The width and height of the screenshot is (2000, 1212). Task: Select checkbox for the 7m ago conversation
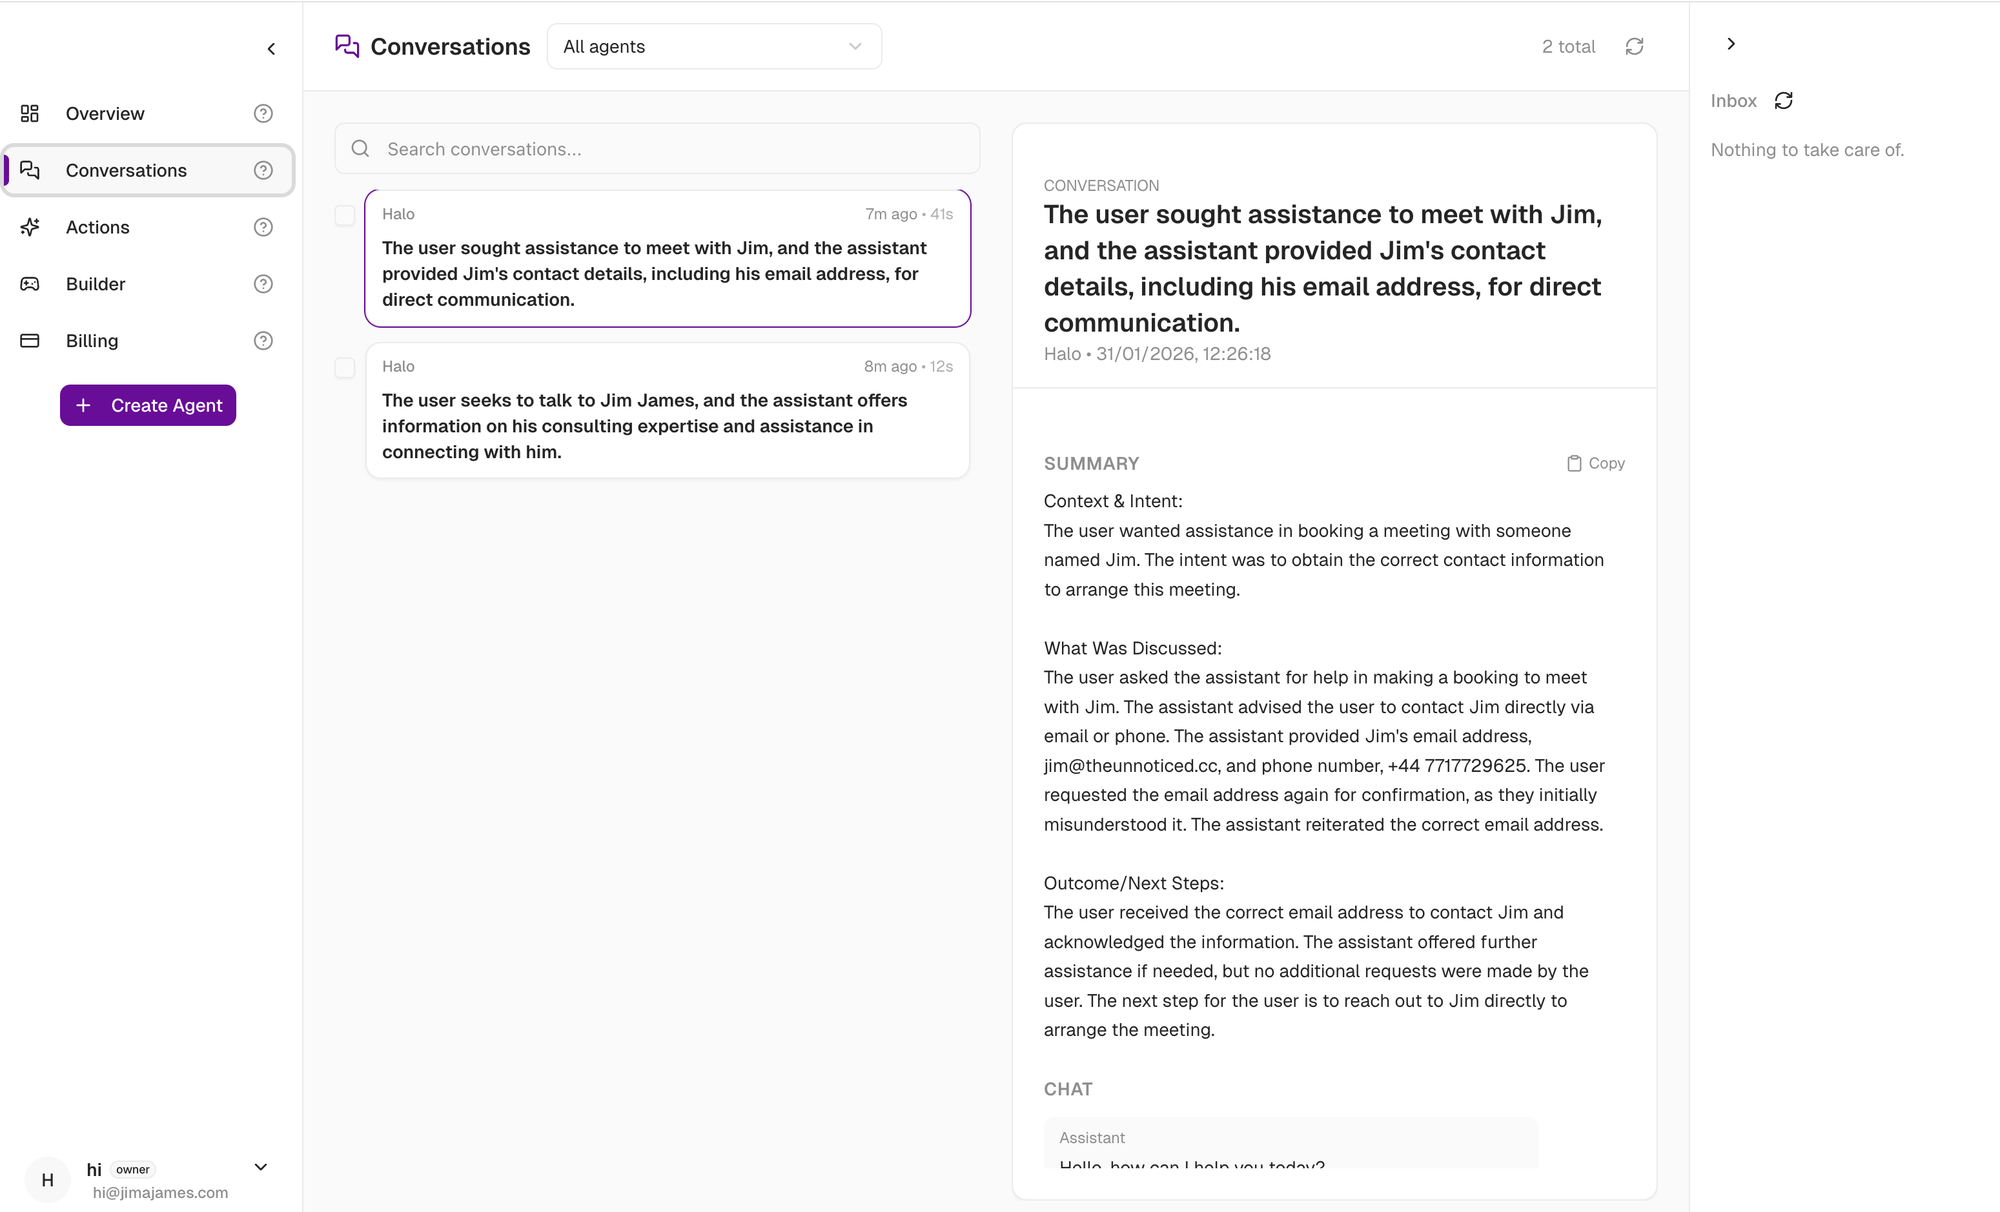coord(345,215)
